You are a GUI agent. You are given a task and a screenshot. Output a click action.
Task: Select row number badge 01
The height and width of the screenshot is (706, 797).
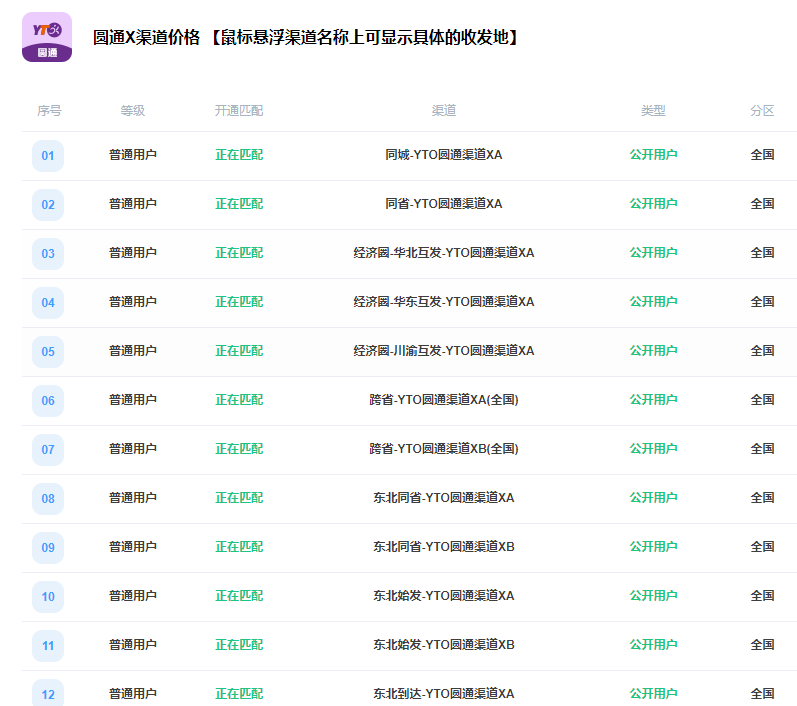pos(48,156)
